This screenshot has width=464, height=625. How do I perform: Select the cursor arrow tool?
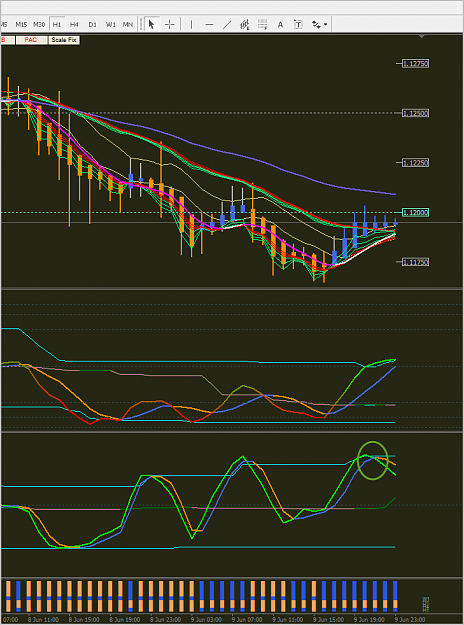click(x=151, y=25)
